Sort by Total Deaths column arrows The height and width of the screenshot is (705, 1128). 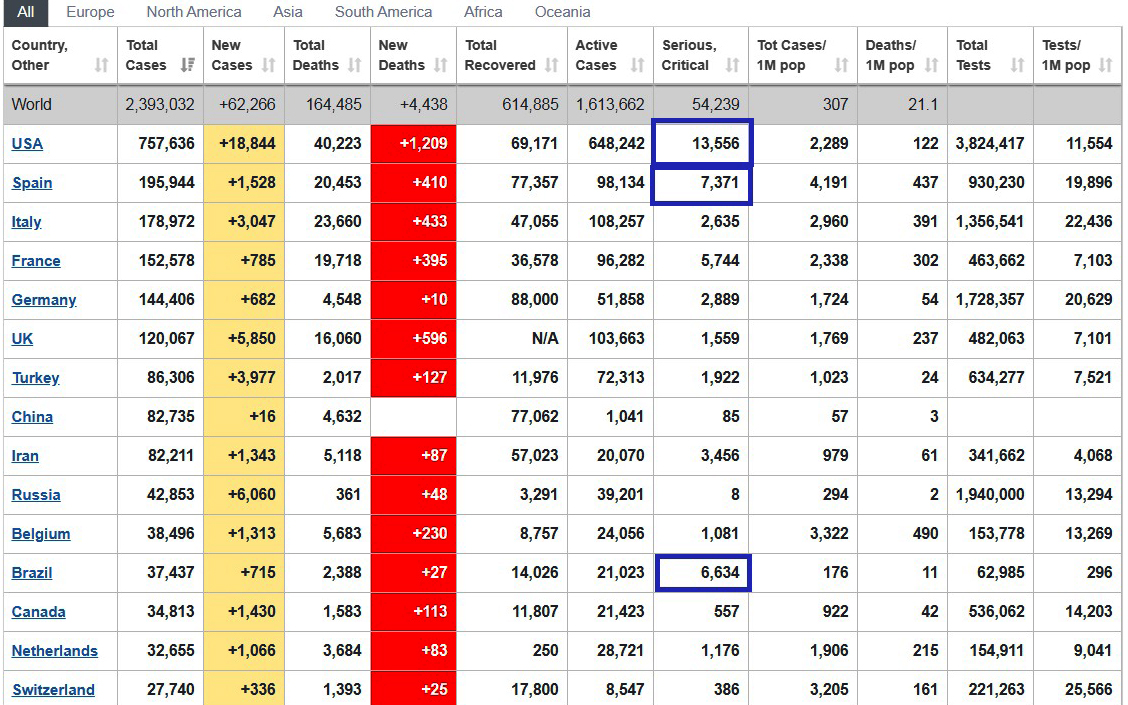(355, 65)
